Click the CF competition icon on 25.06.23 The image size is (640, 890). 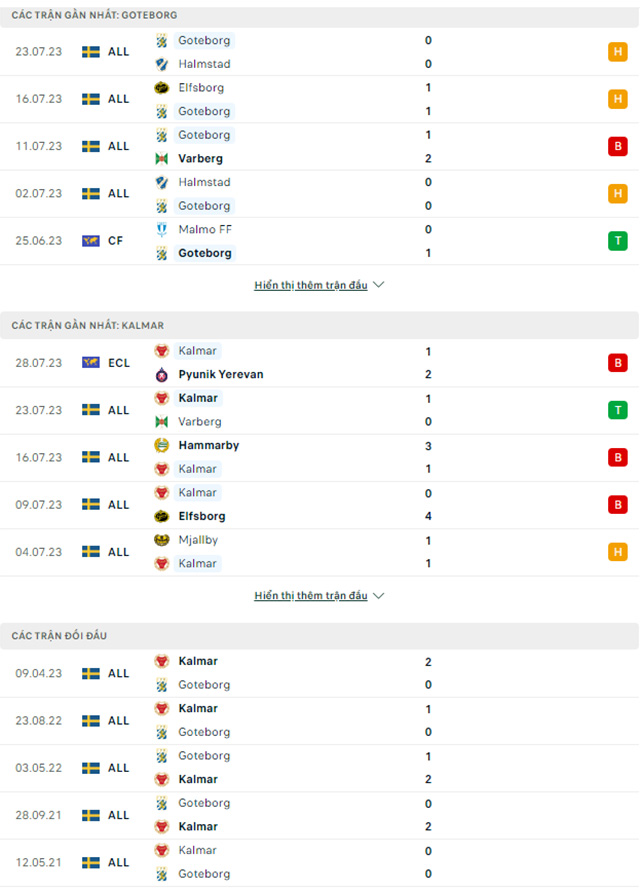click(x=91, y=241)
